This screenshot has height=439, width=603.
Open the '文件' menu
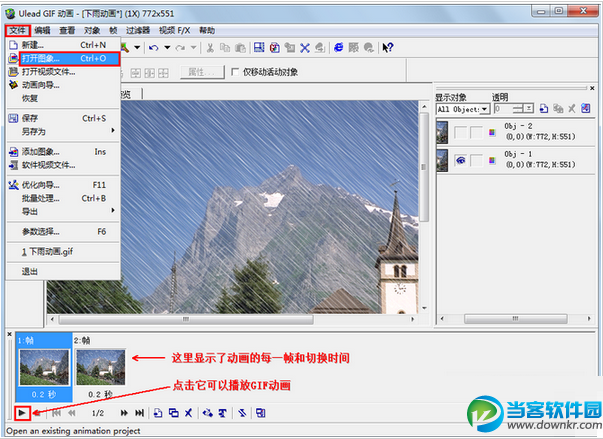[x=18, y=30]
